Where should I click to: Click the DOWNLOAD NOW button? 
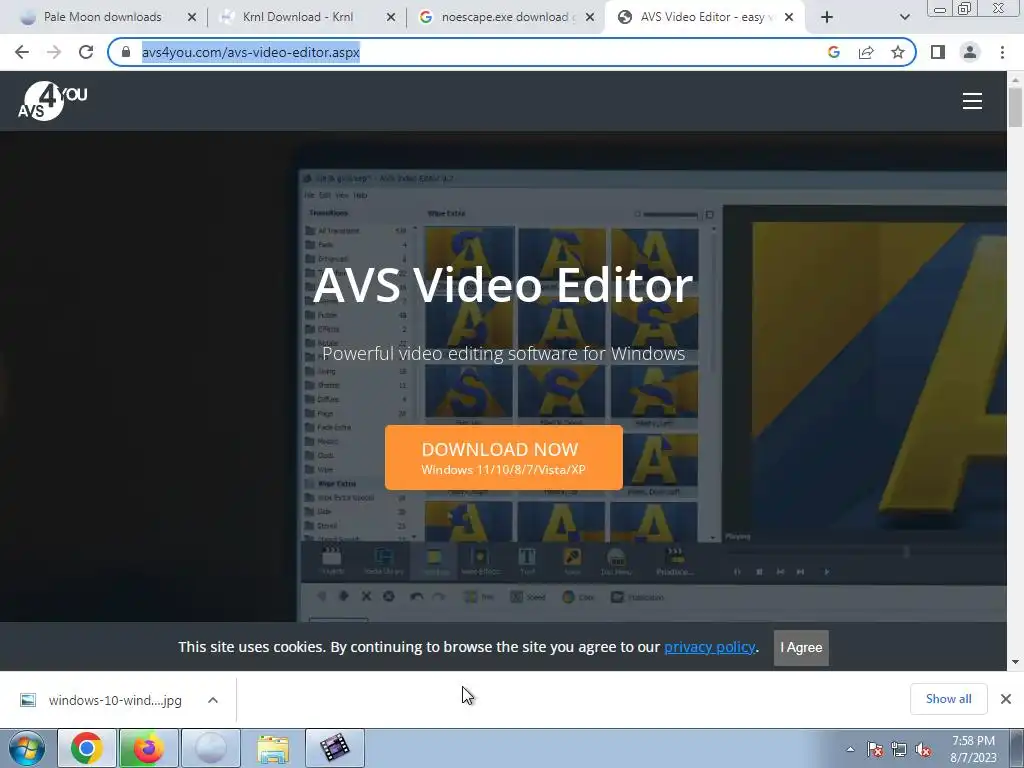tap(504, 457)
